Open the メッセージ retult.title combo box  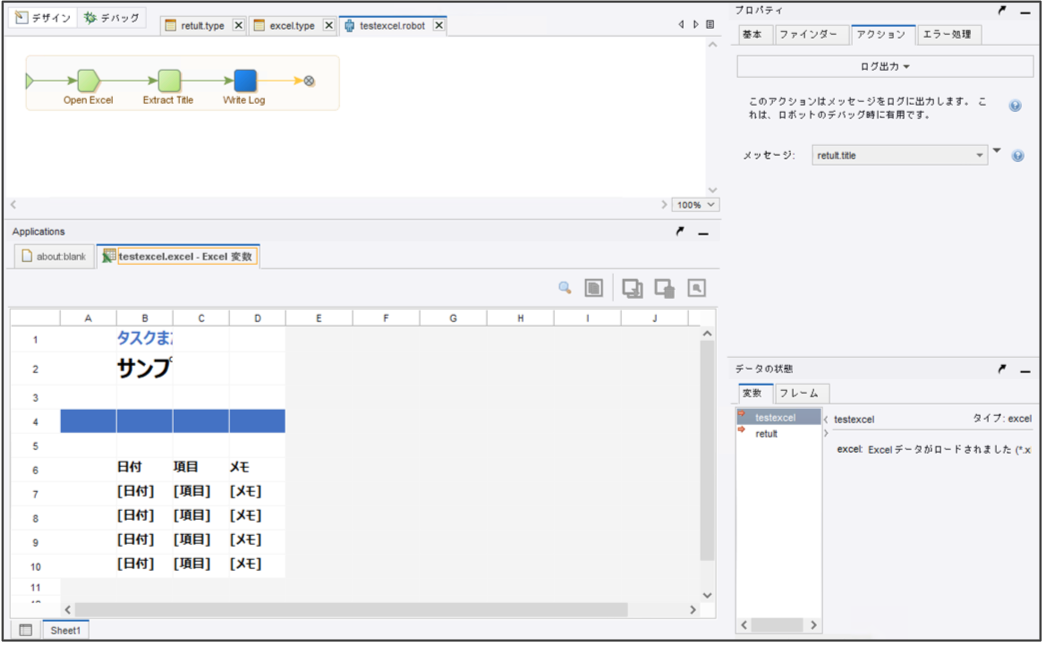899,155
